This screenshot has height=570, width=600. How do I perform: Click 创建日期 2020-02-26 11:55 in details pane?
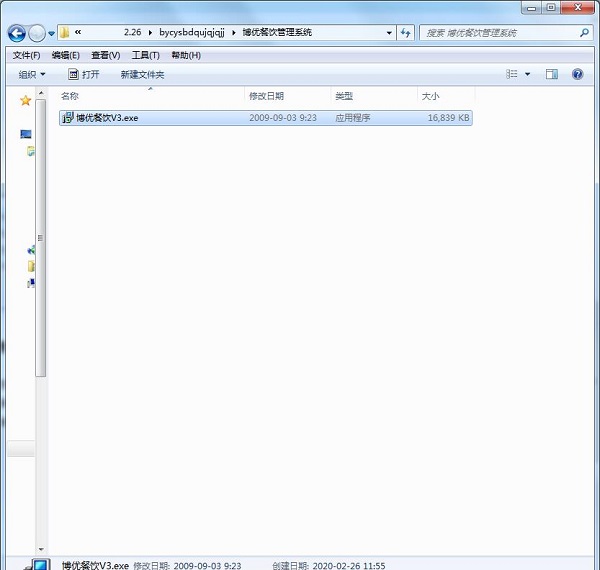click(329, 566)
